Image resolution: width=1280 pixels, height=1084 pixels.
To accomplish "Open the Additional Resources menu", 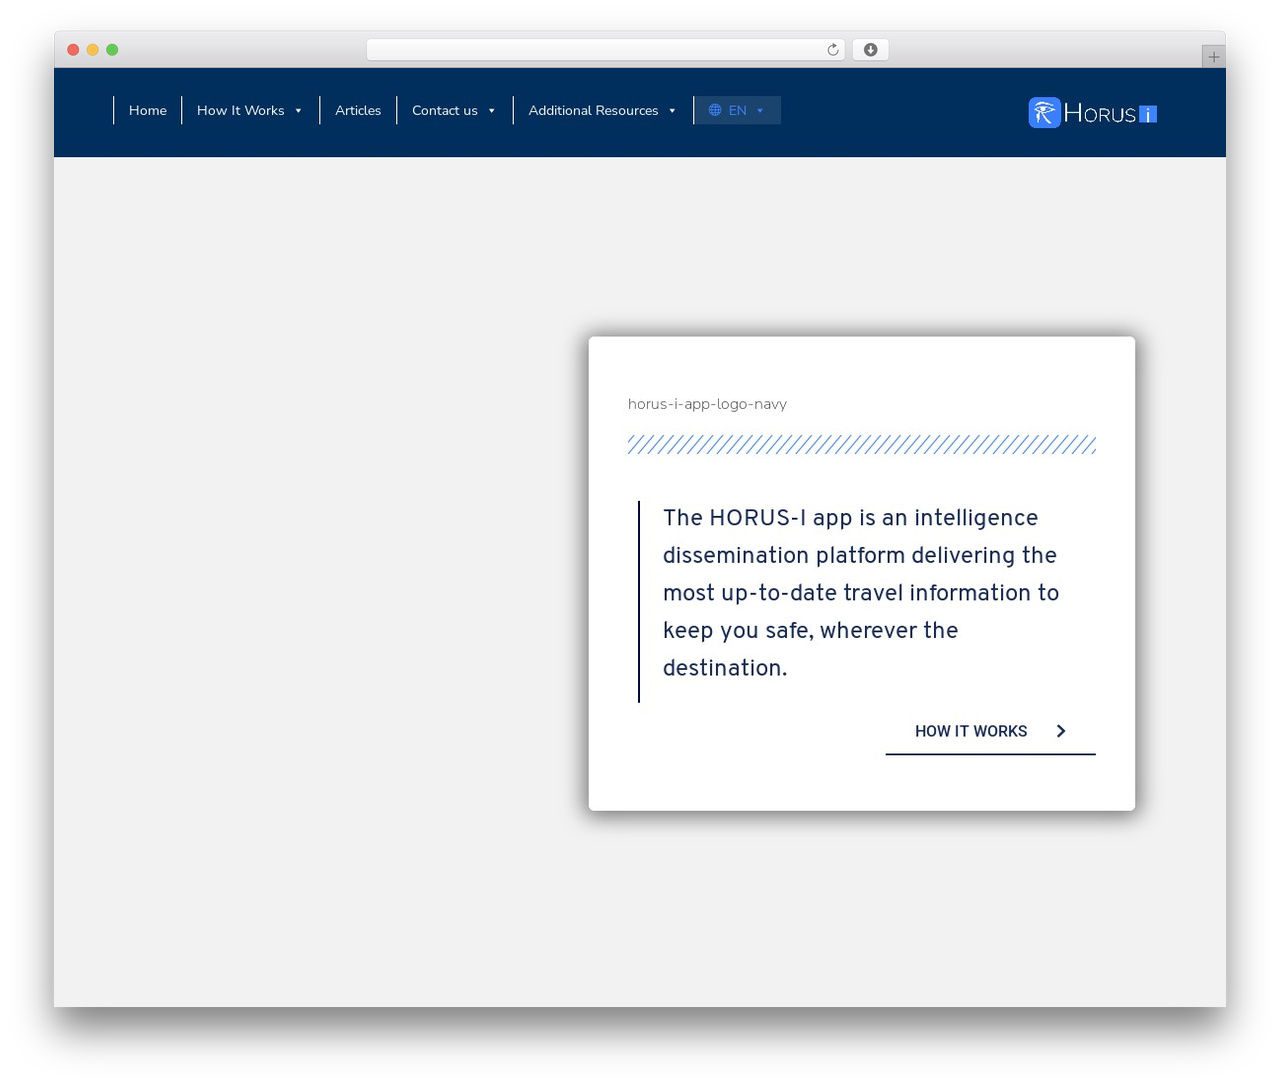I will point(593,110).
